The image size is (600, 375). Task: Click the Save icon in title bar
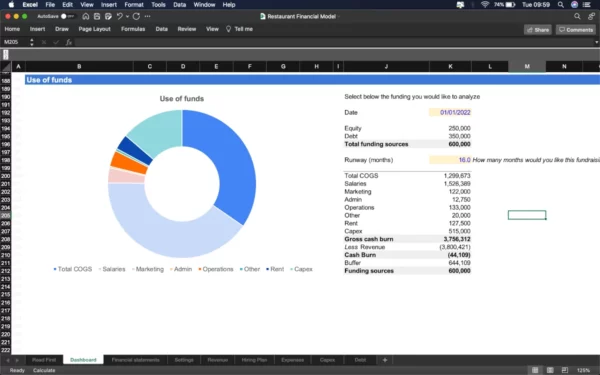coord(97,16)
